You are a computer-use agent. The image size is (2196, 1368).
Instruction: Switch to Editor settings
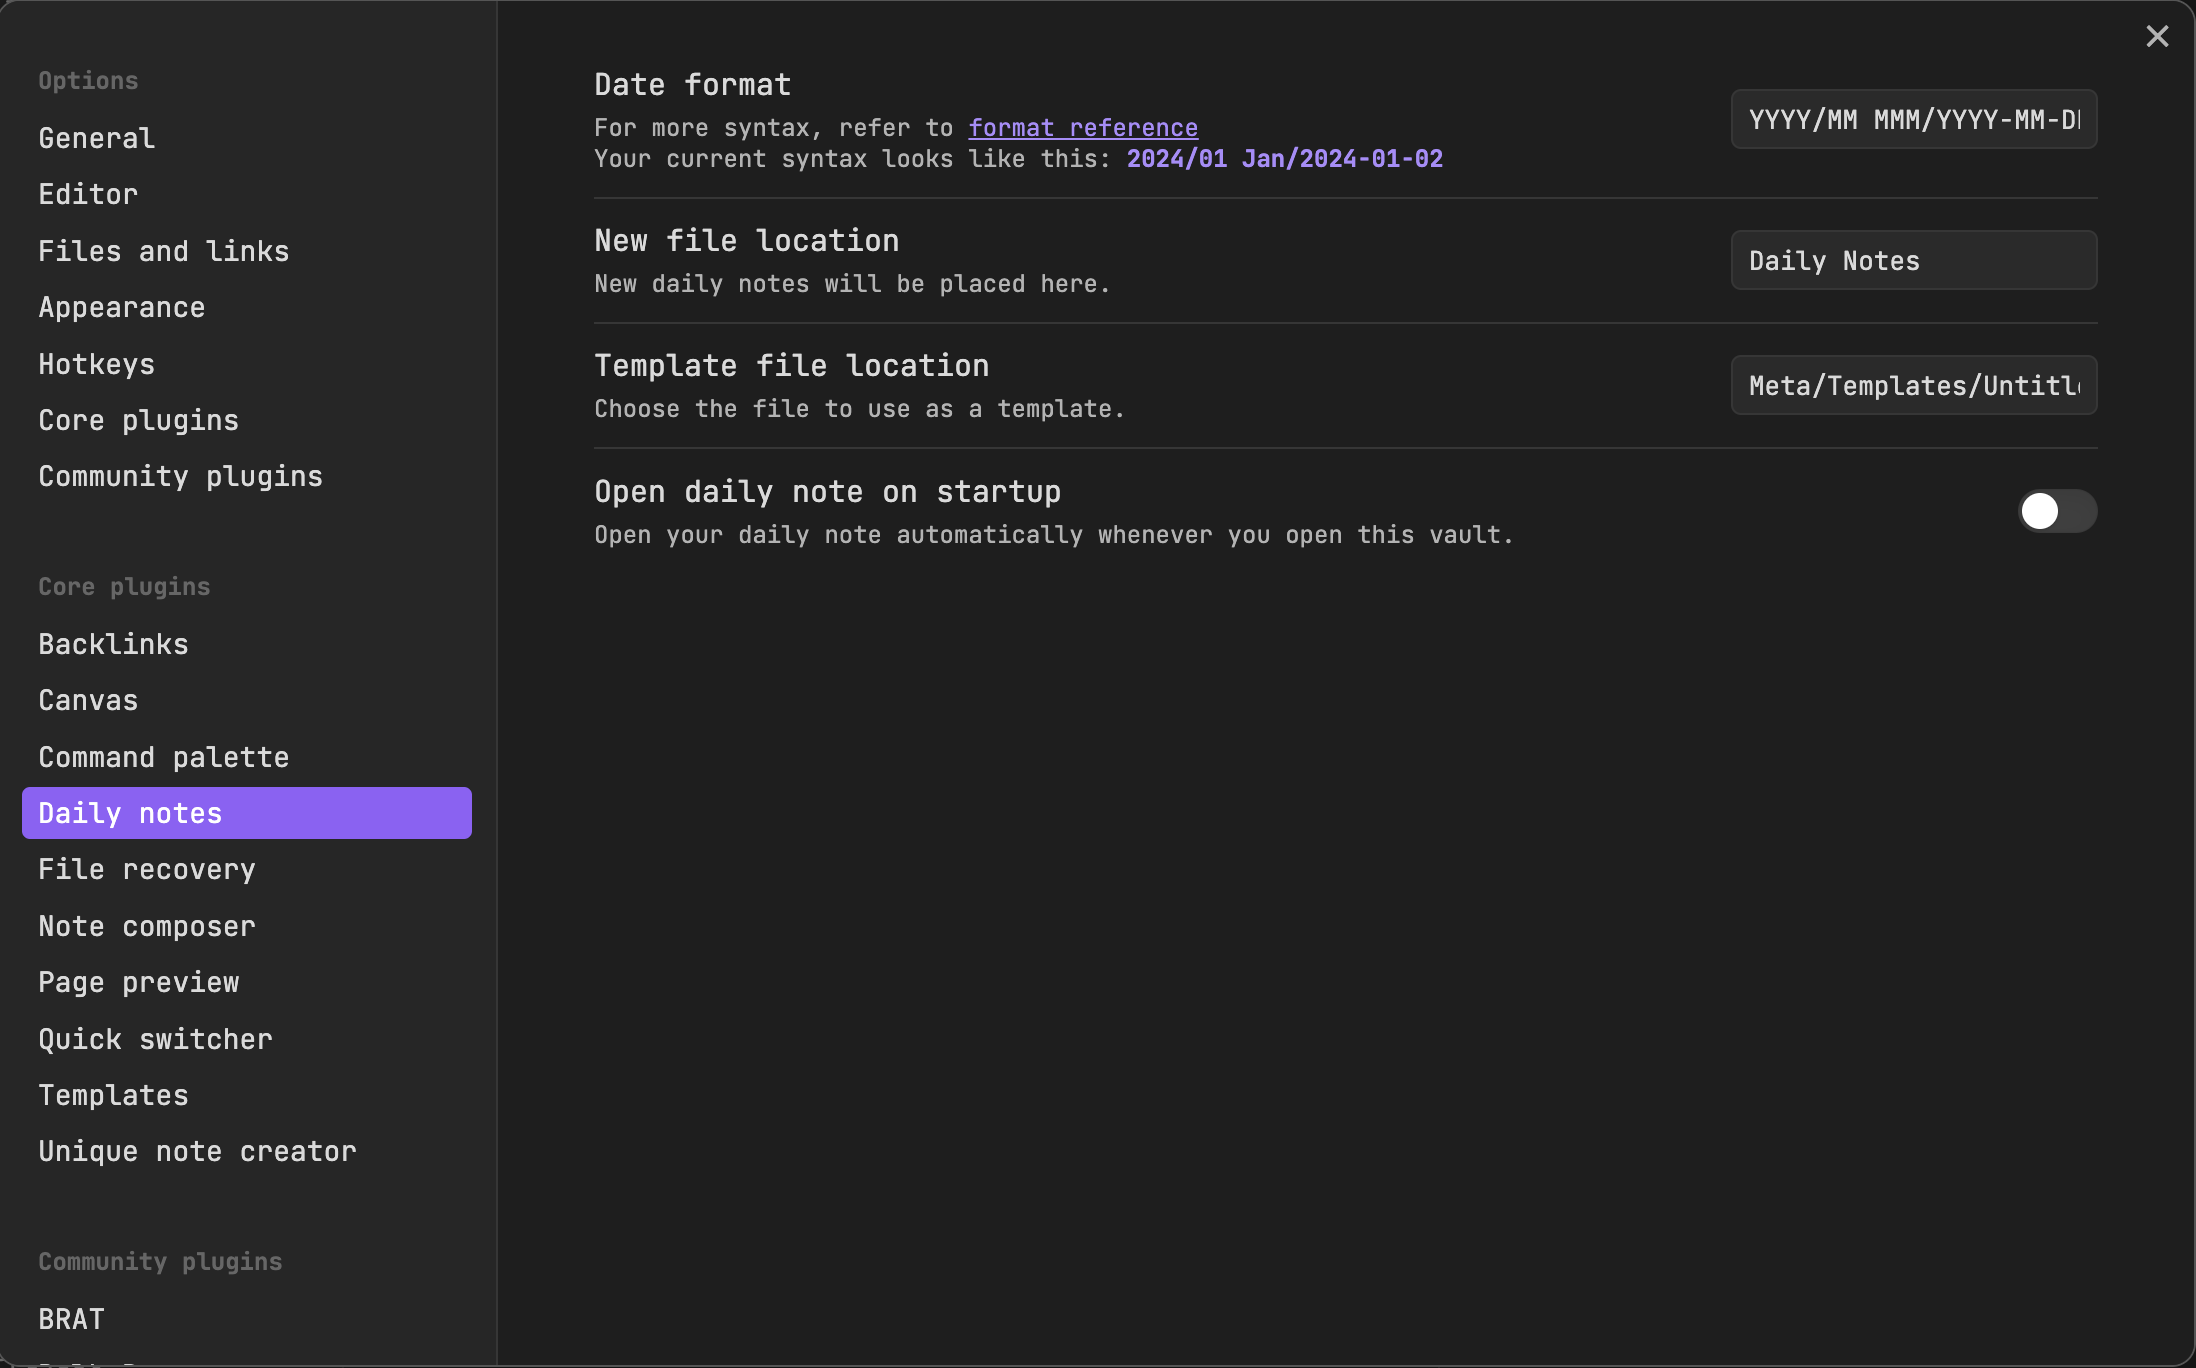[88, 194]
